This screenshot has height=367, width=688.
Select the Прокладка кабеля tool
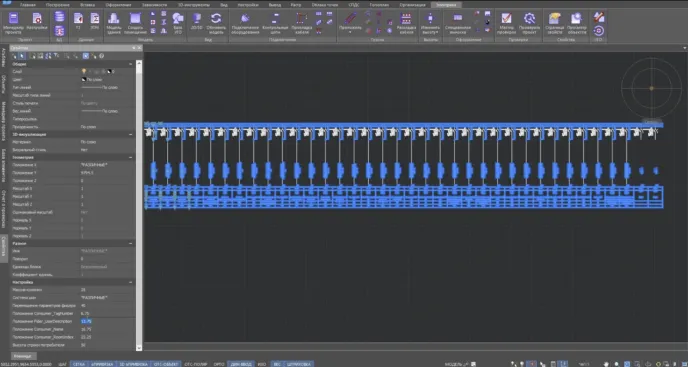coord(301,22)
